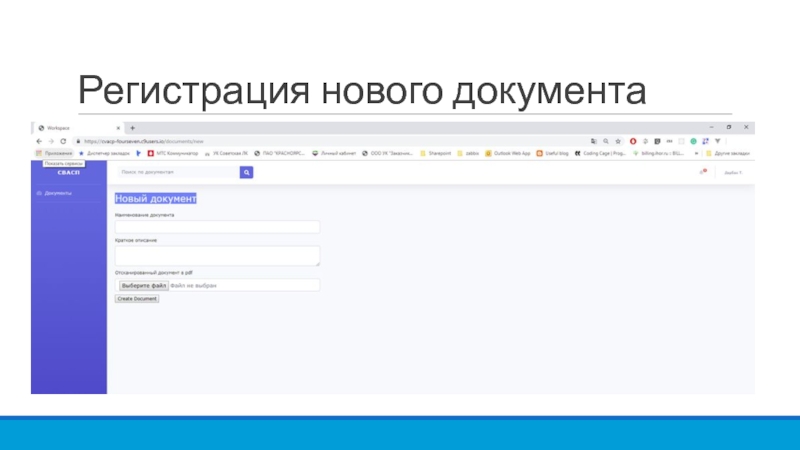Screen dimensions: 800x450
Task: Go back with browser back arrow
Action: pos(39,141)
